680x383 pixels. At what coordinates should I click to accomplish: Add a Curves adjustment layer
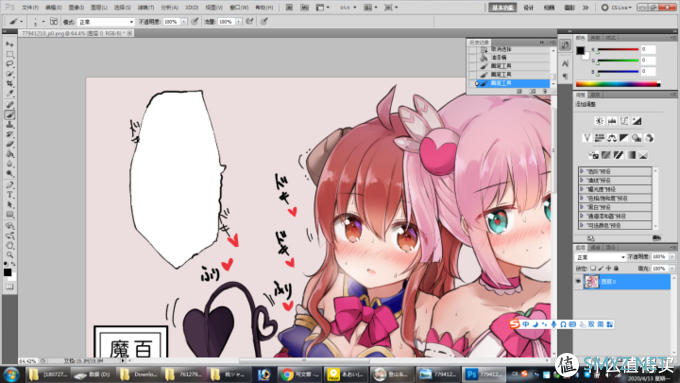(x=624, y=121)
